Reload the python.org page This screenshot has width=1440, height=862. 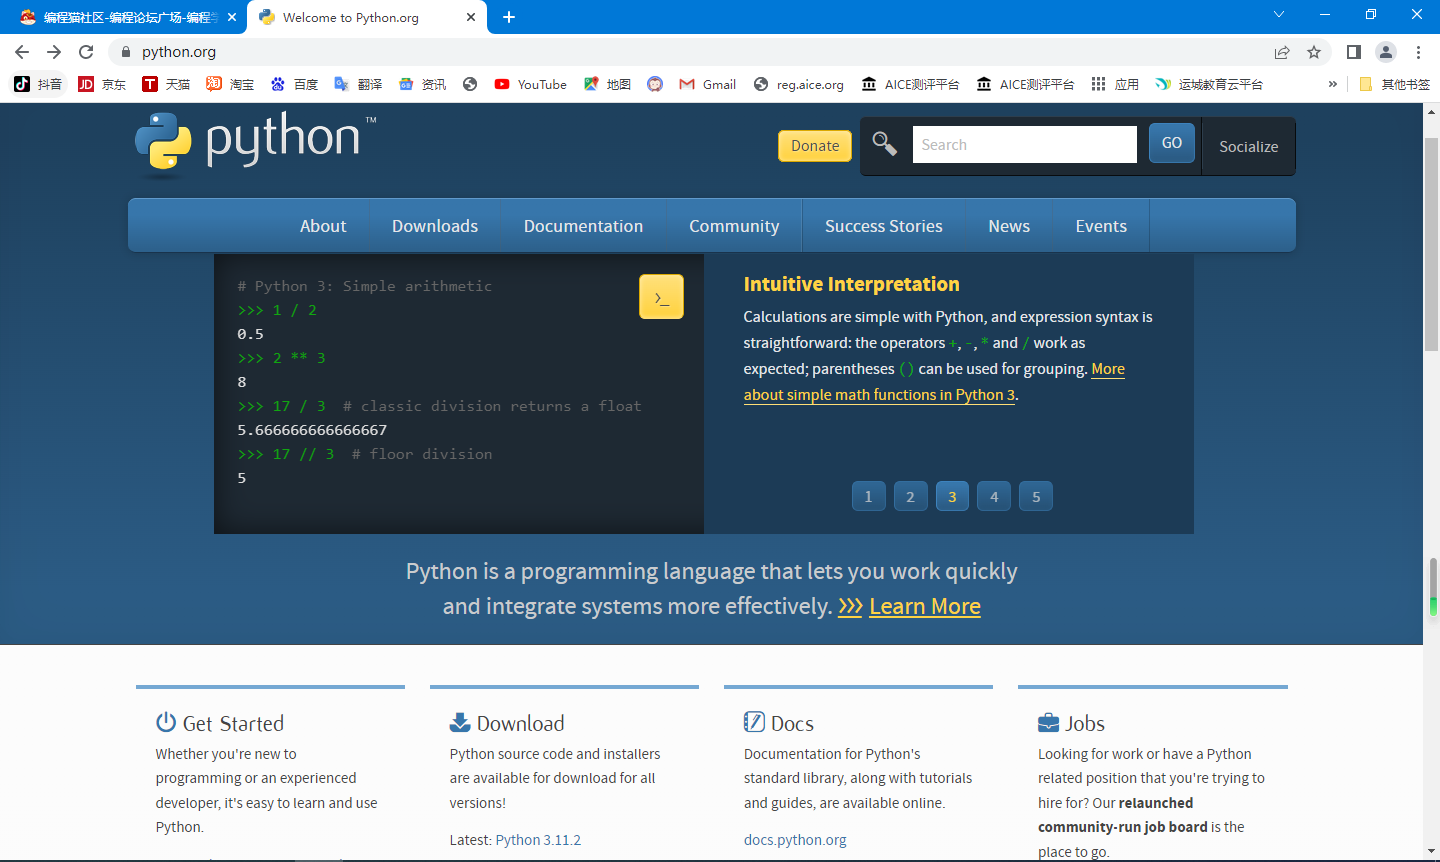pyautogui.click(x=86, y=52)
